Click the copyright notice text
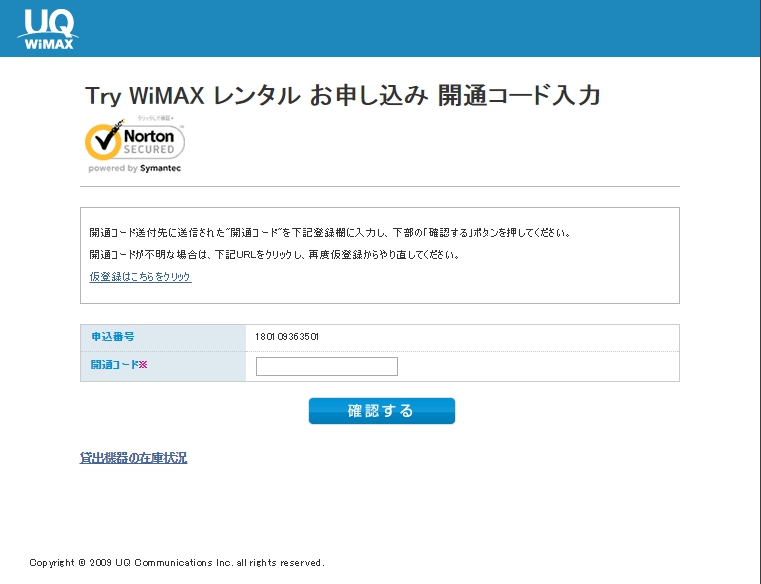 [x=177, y=563]
